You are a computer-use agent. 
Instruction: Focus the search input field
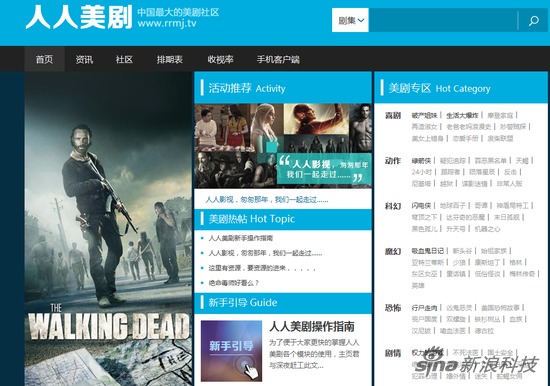click(443, 20)
